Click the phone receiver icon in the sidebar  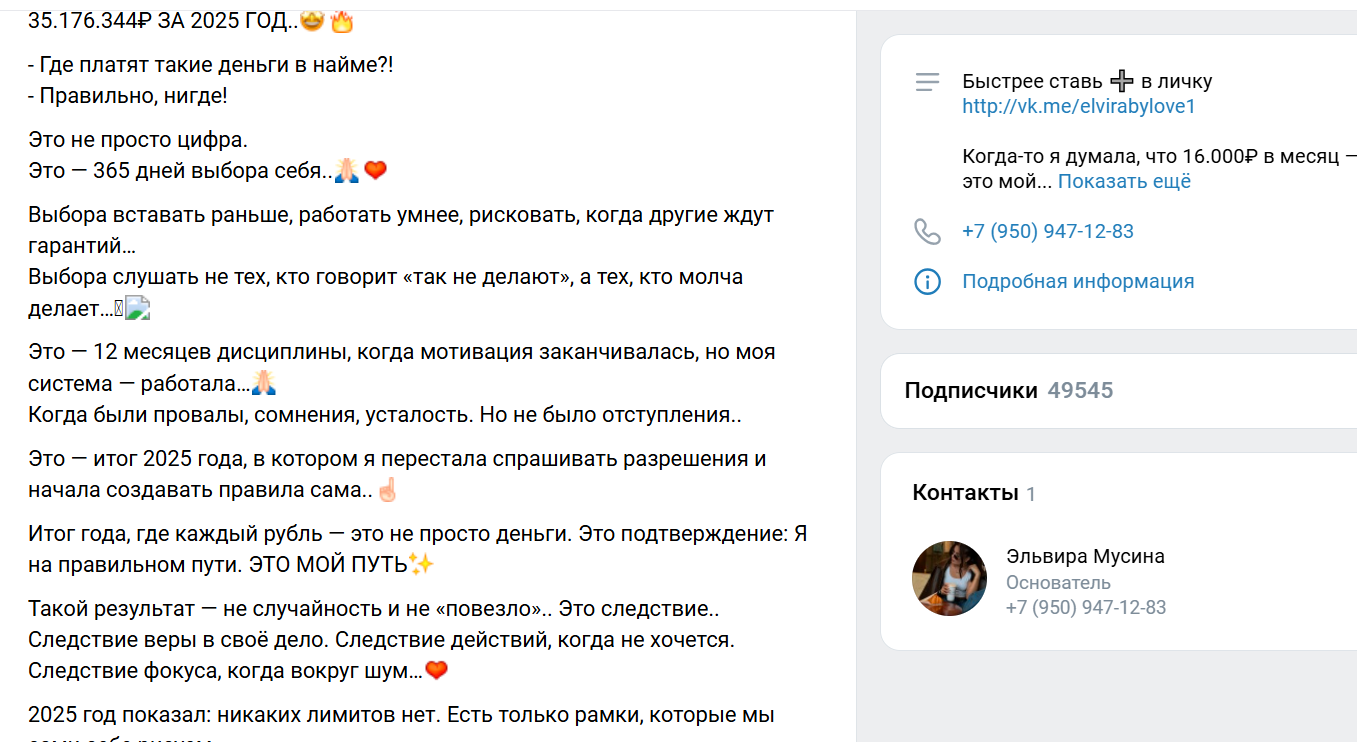coord(928,230)
